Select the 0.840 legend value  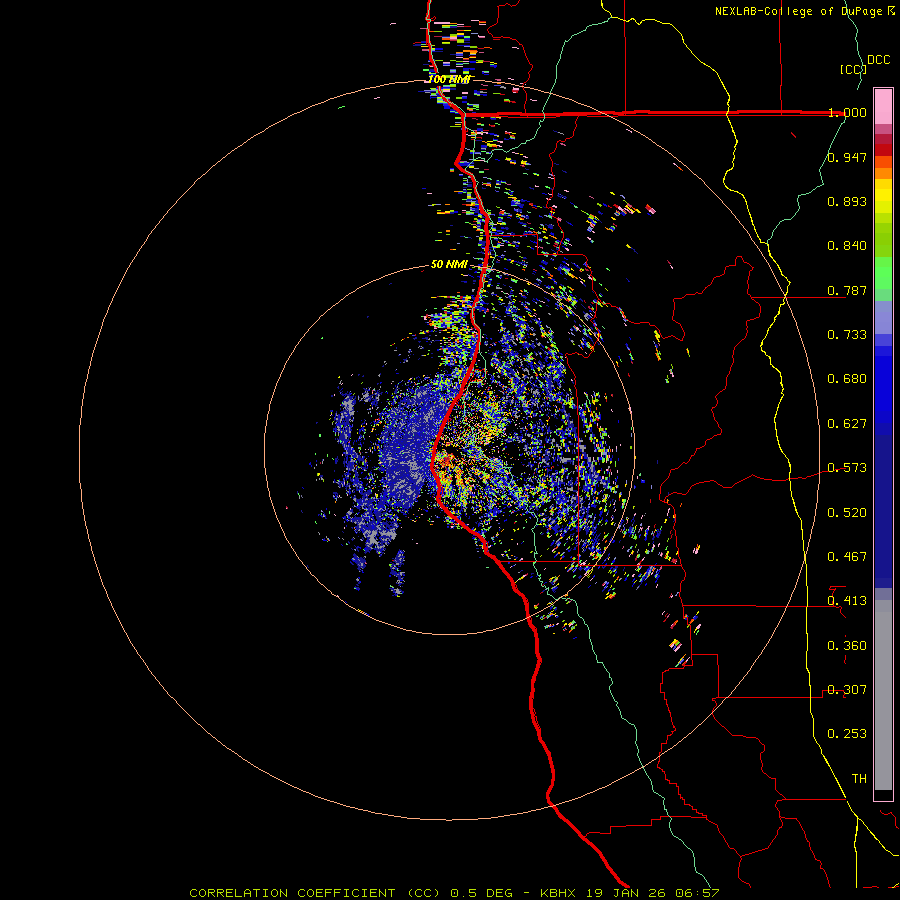tap(847, 246)
